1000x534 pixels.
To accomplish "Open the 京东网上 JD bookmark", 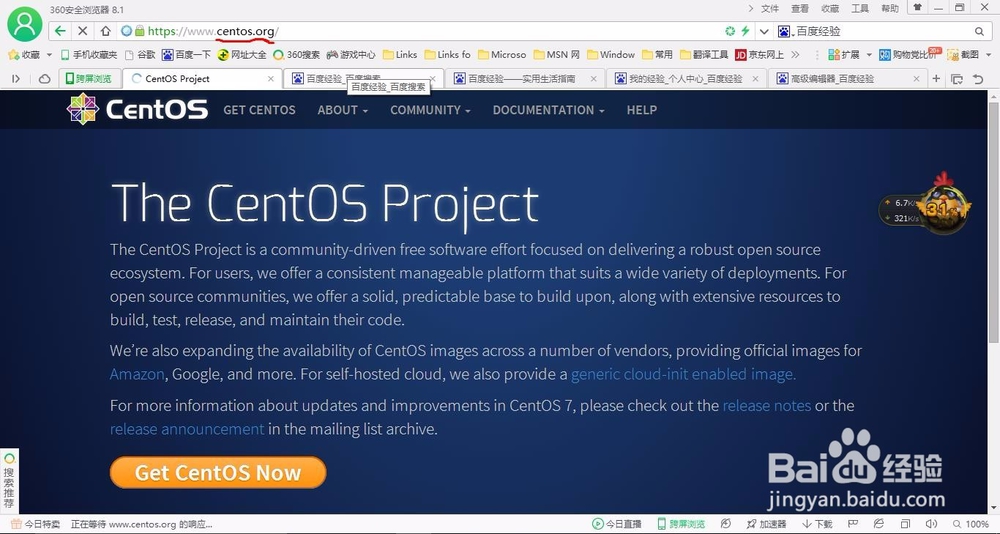I will [x=760, y=55].
